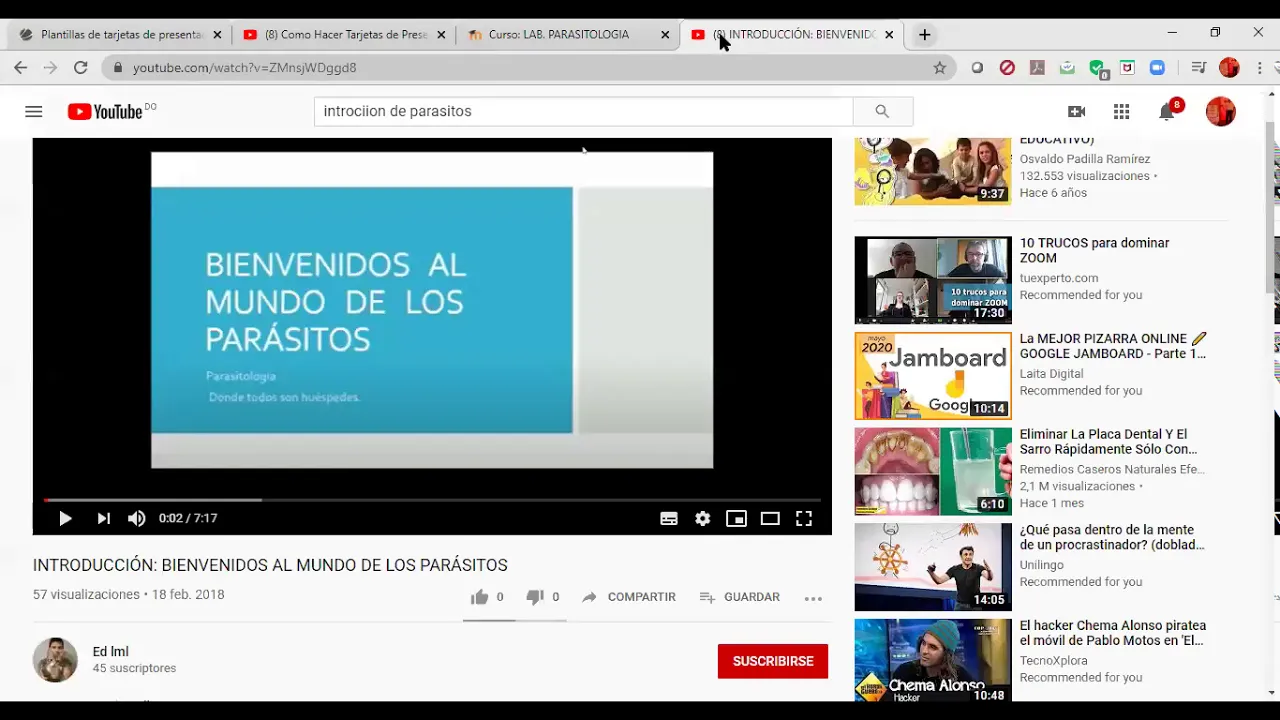Image resolution: width=1280 pixels, height=720 pixels.
Task: Go back with browser back arrow
Action: coord(21,67)
